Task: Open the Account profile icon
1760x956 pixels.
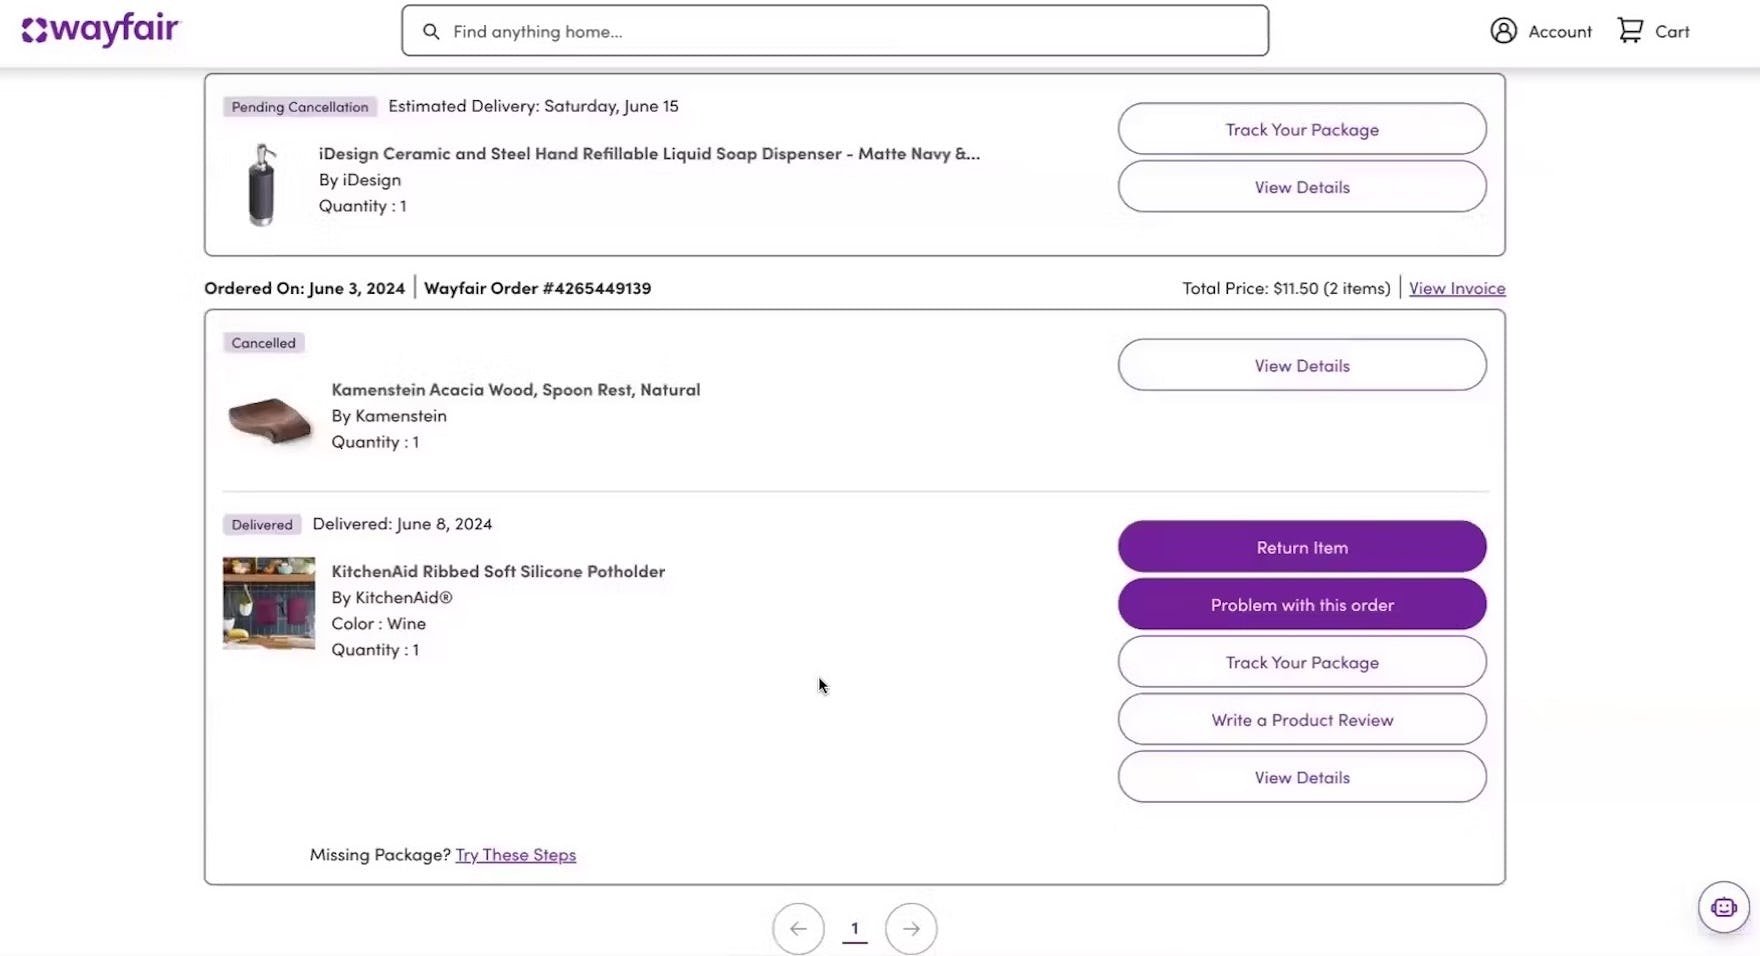Action: click(1503, 31)
